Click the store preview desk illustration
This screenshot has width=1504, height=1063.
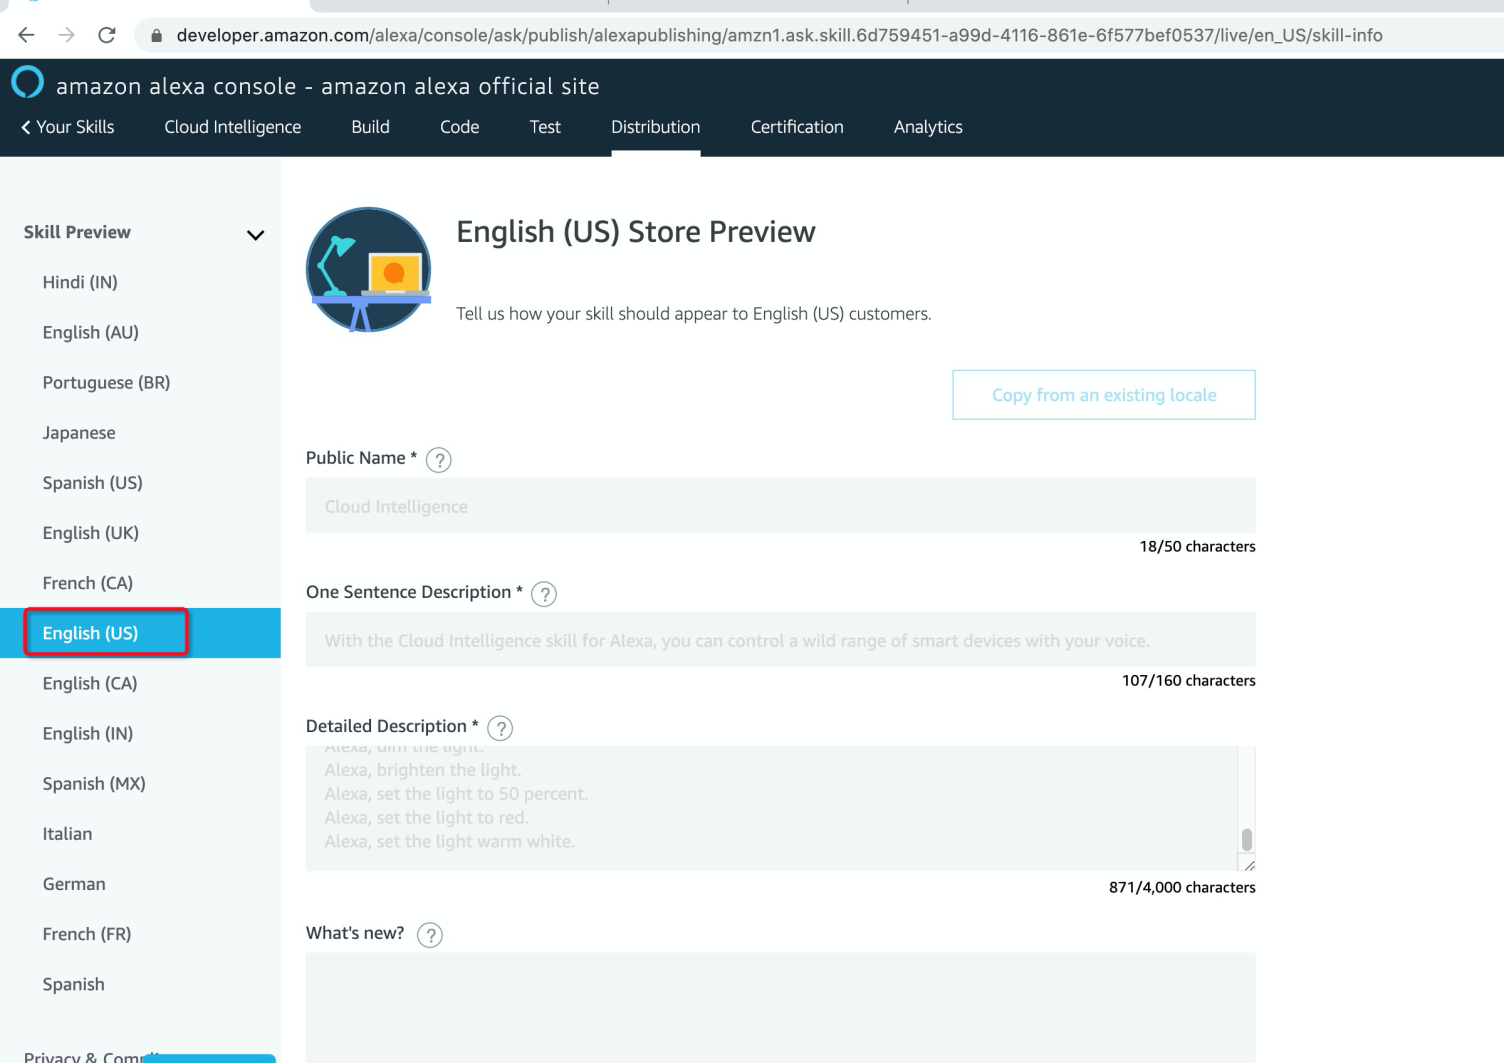pyautogui.click(x=368, y=269)
